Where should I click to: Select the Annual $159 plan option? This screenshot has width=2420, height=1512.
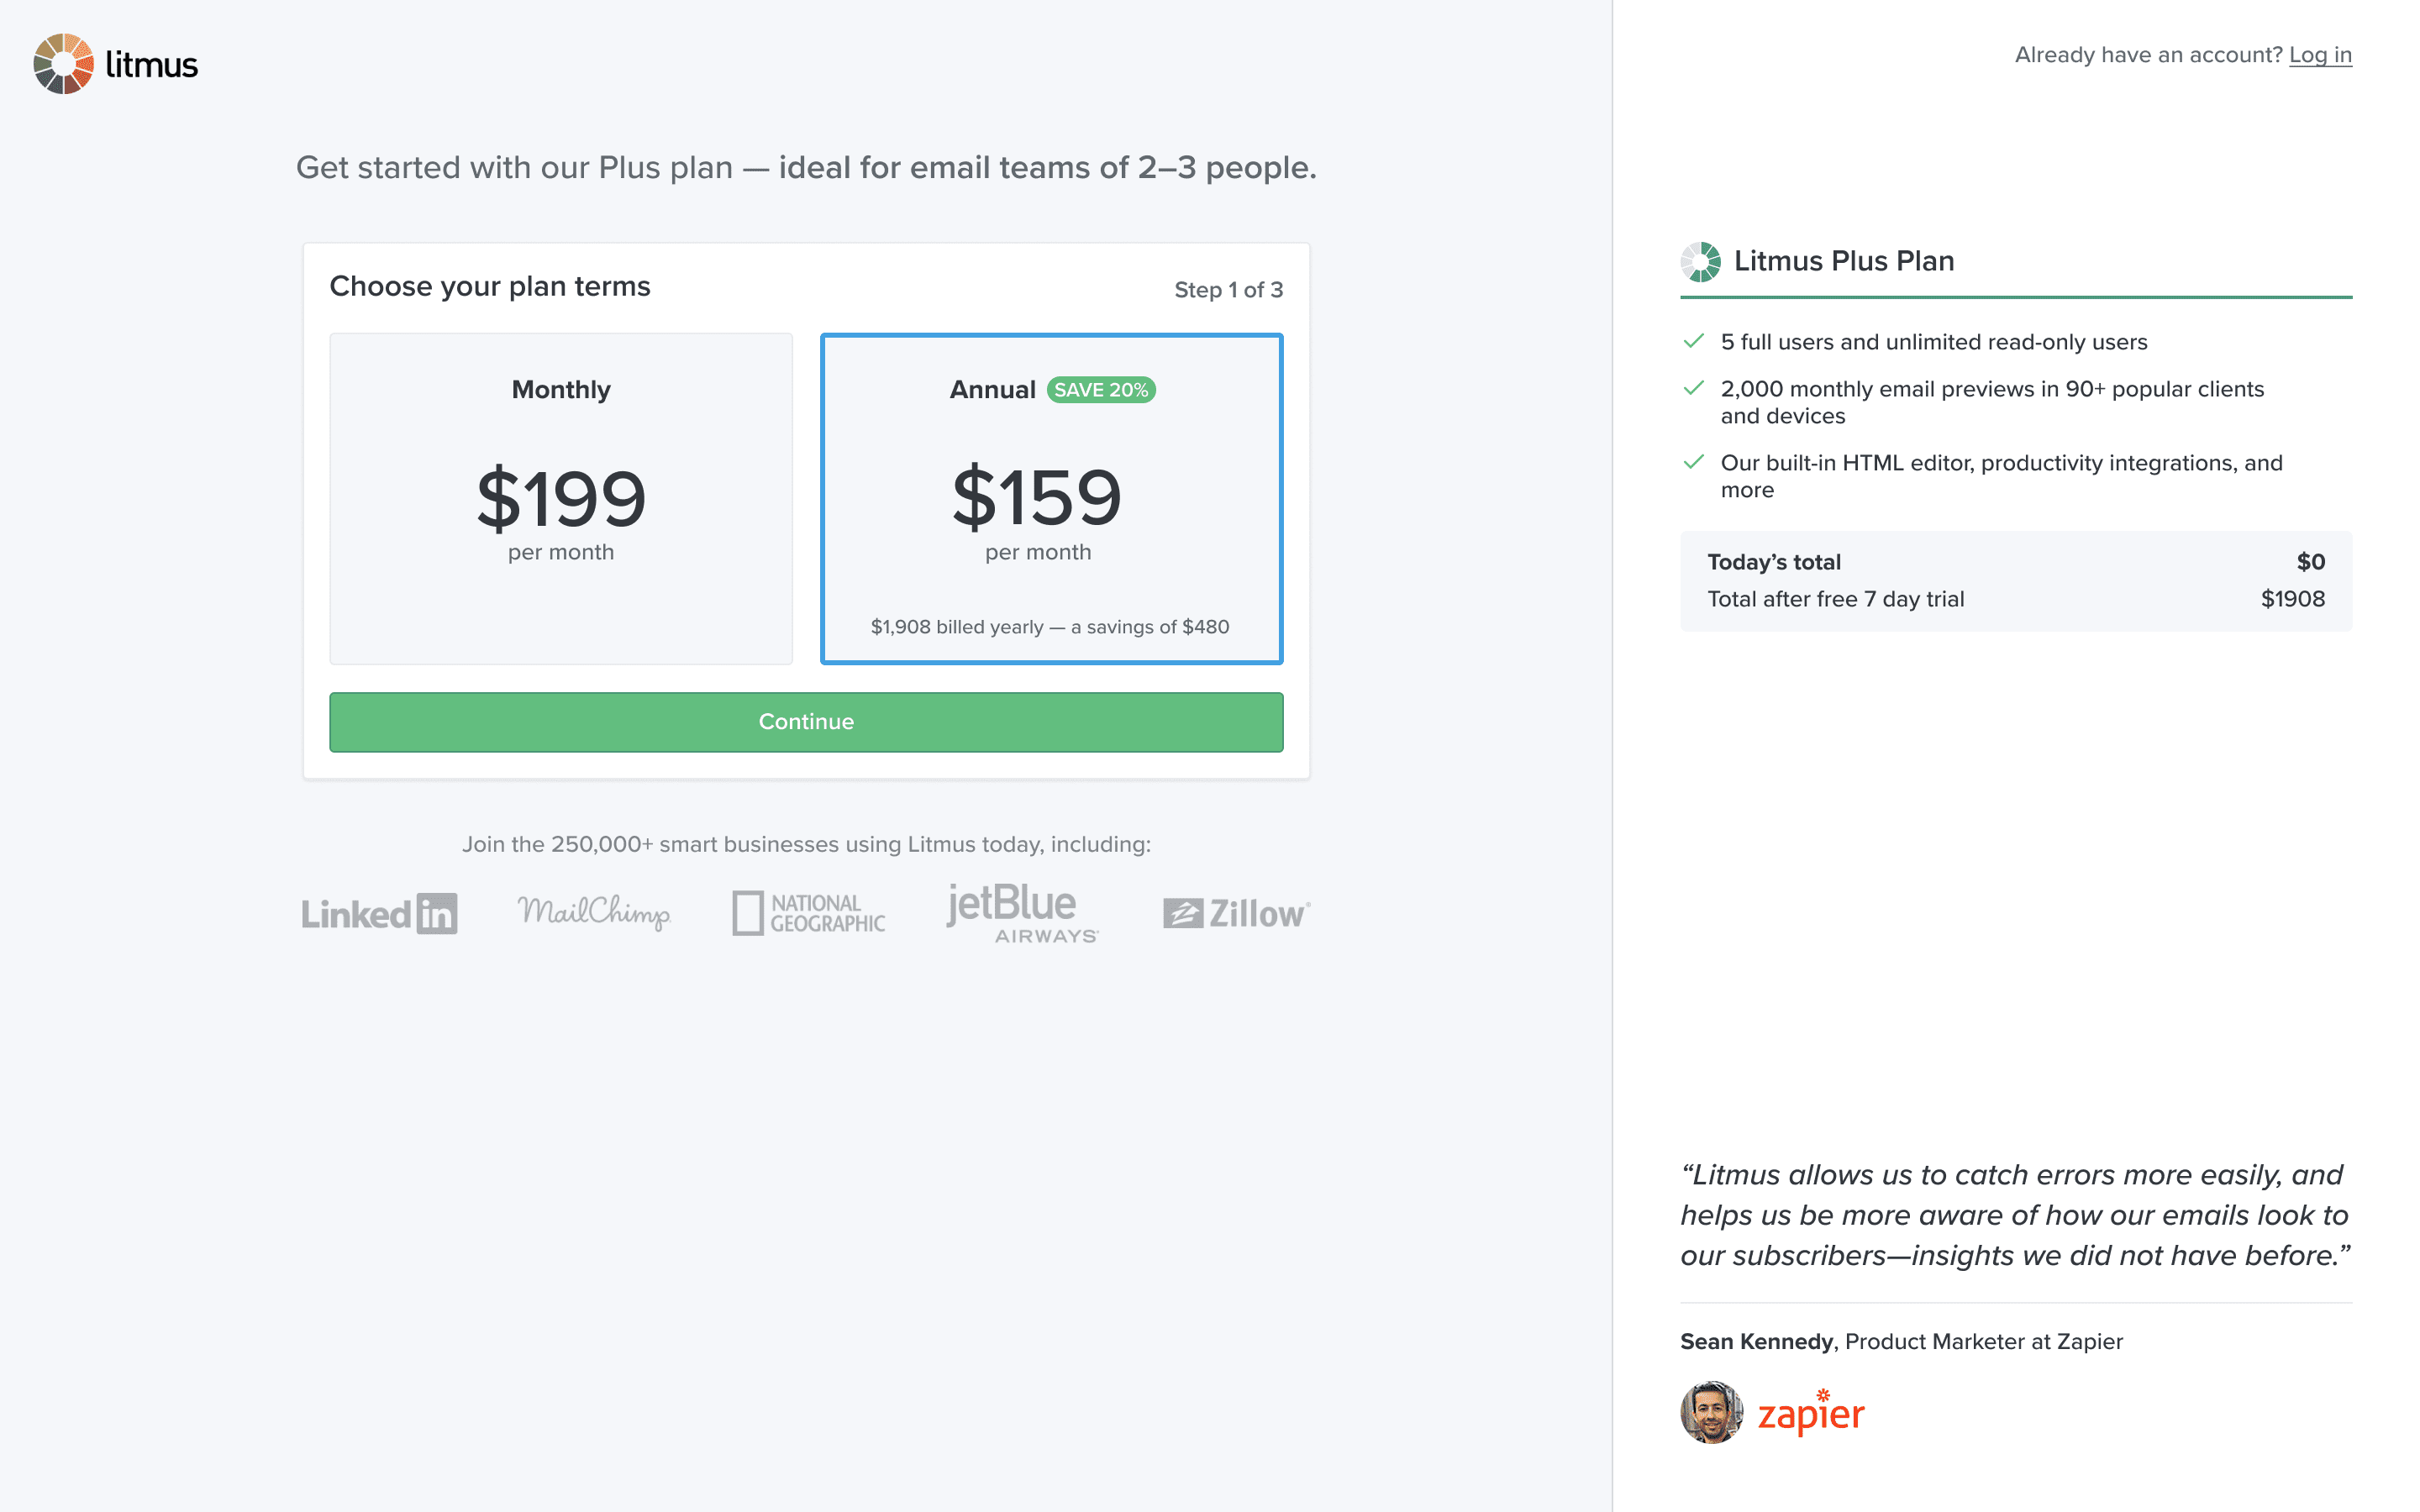click(x=1051, y=498)
